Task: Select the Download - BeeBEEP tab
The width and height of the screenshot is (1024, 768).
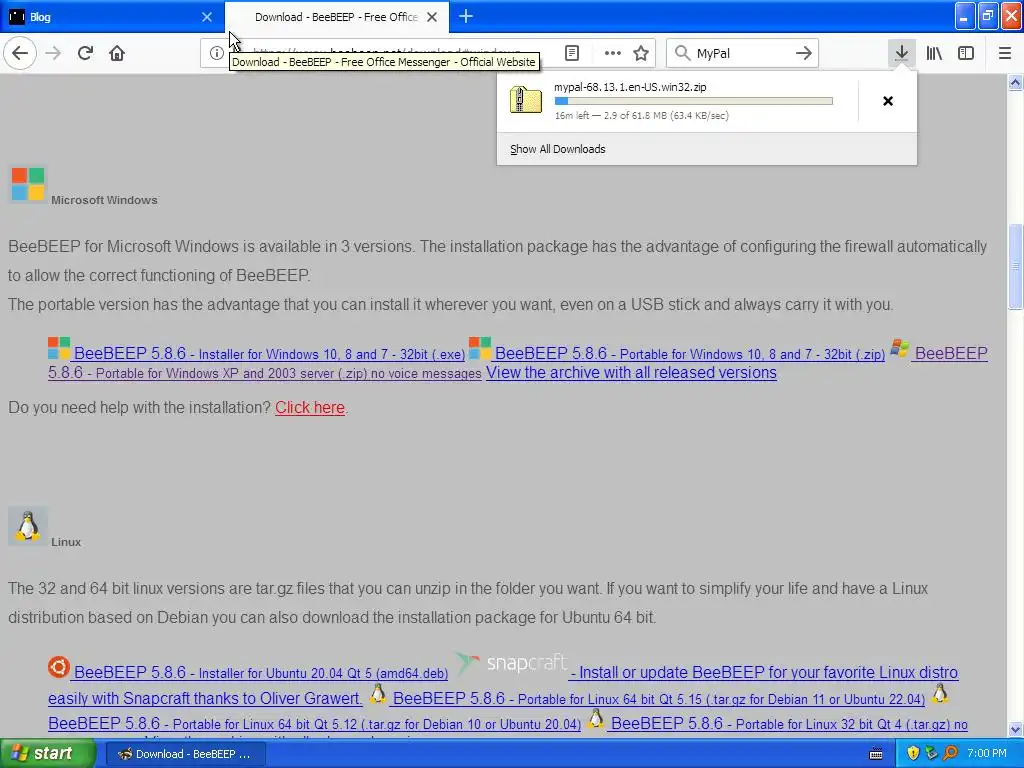Action: click(336, 16)
